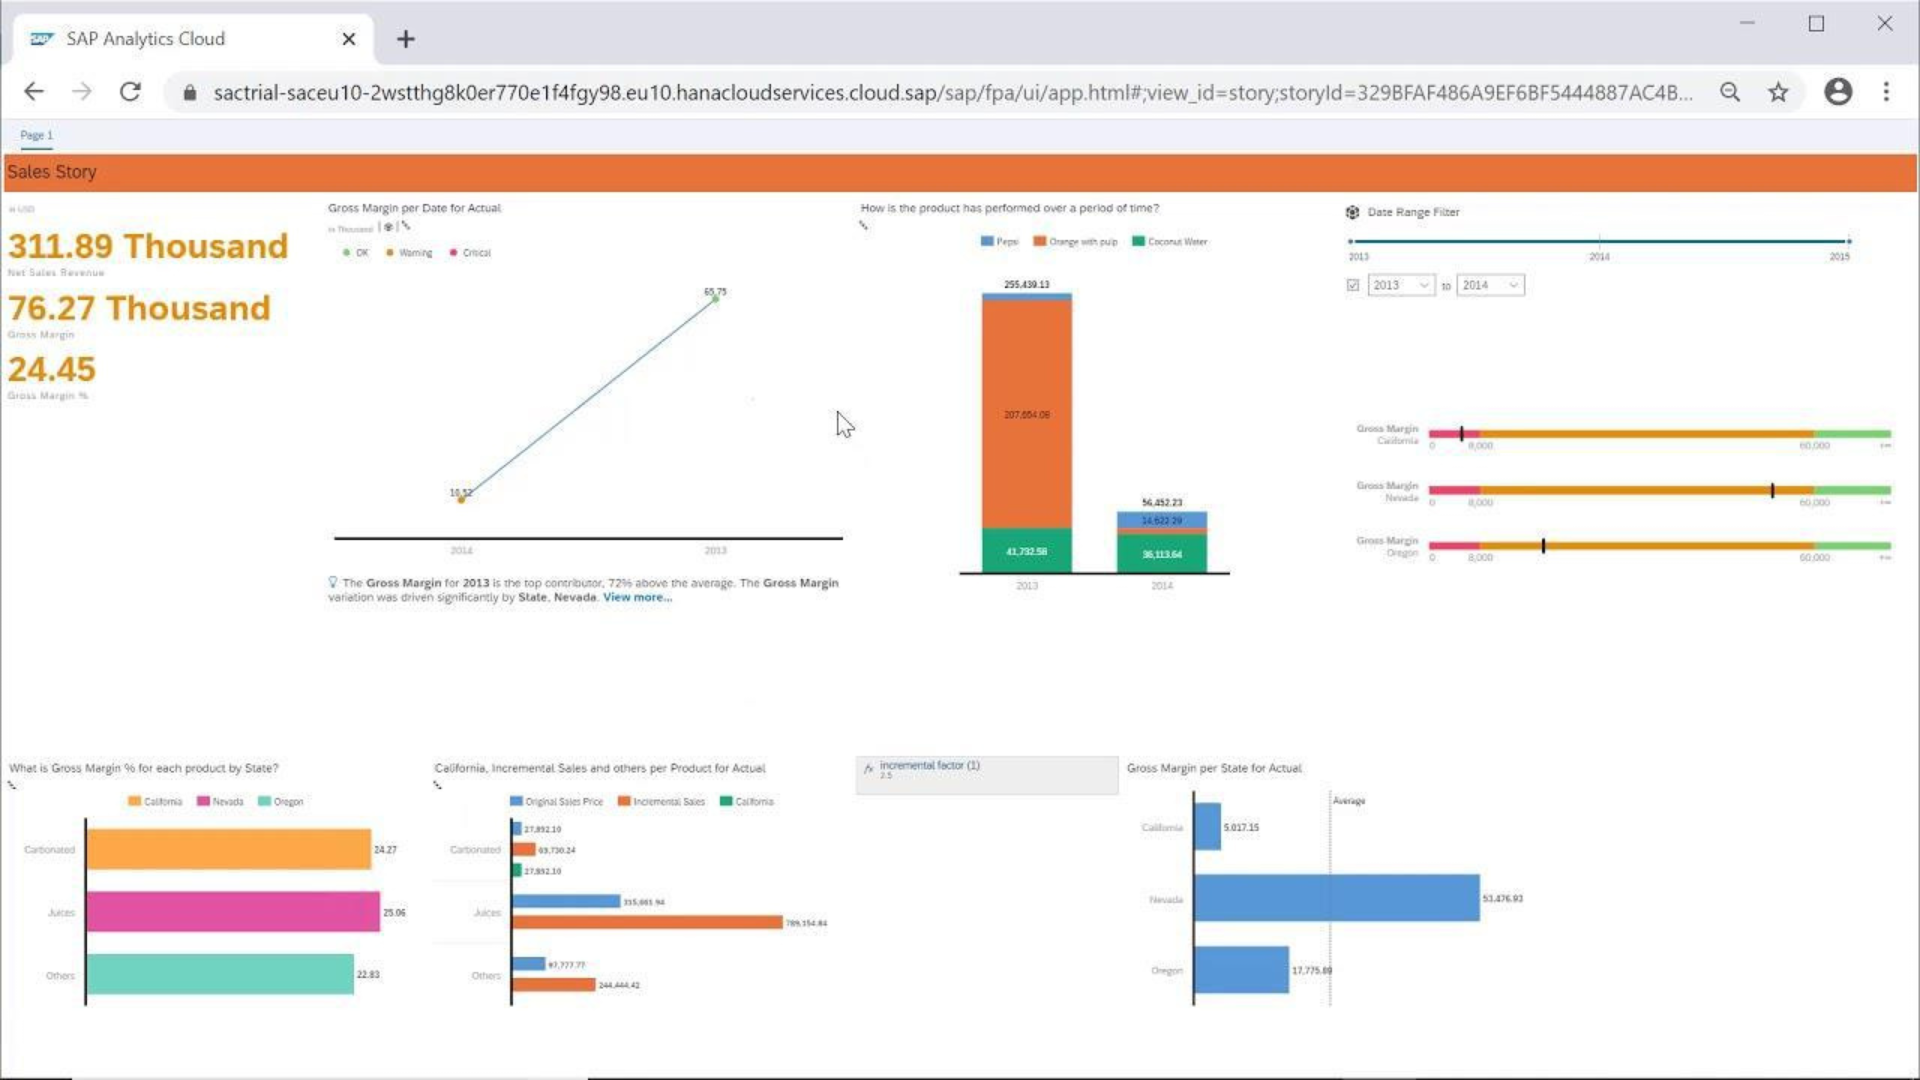Click the date range slider left handle

[x=1350, y=241]
